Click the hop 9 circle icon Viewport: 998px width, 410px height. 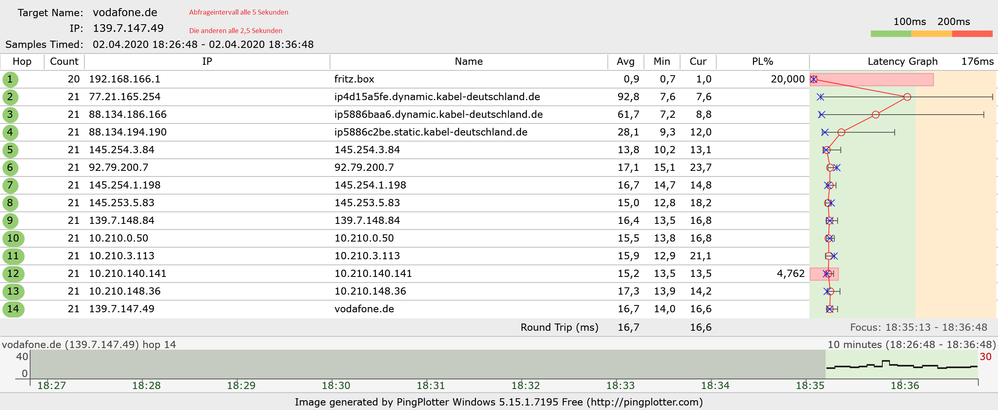pyautogui.click(x=11, y=220)
